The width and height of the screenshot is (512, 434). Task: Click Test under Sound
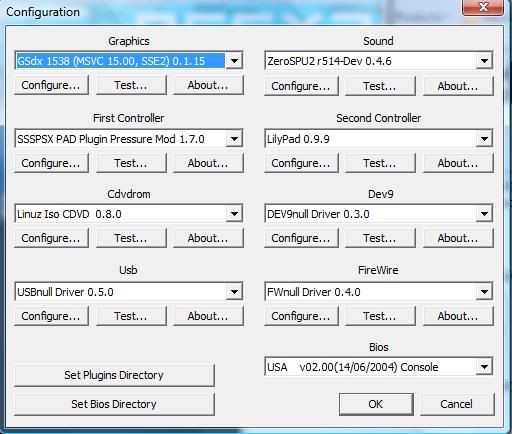(380, 86)
